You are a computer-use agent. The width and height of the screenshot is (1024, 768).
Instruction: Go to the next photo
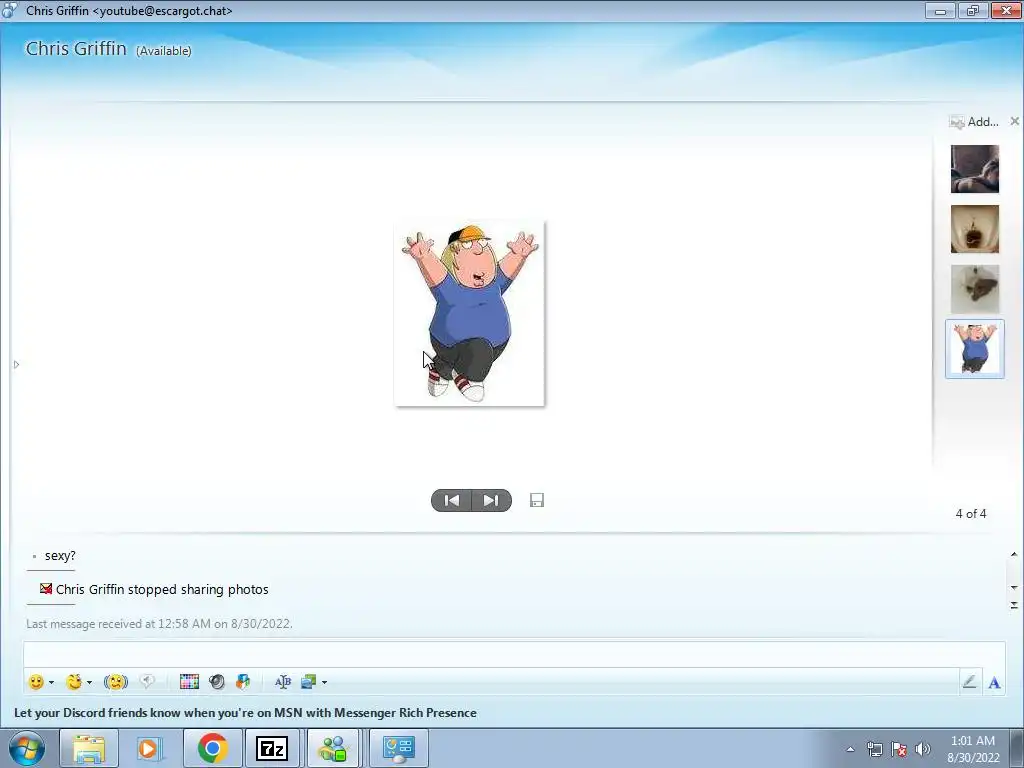click(491, 500)
